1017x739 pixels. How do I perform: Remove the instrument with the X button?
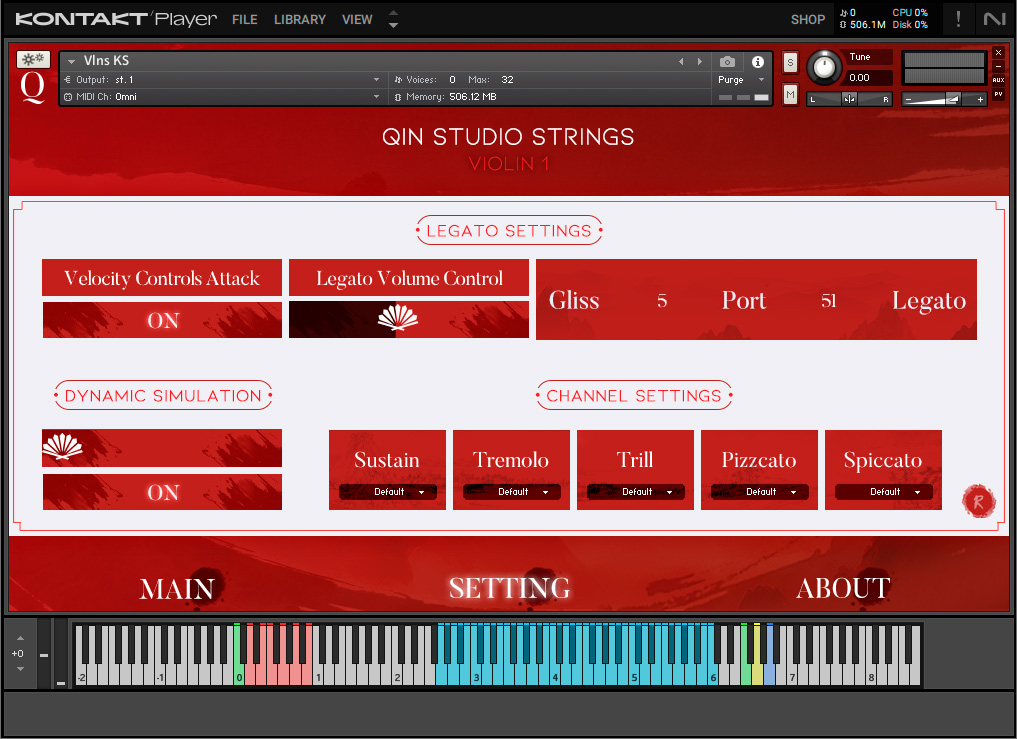click(x=999, y=53)
